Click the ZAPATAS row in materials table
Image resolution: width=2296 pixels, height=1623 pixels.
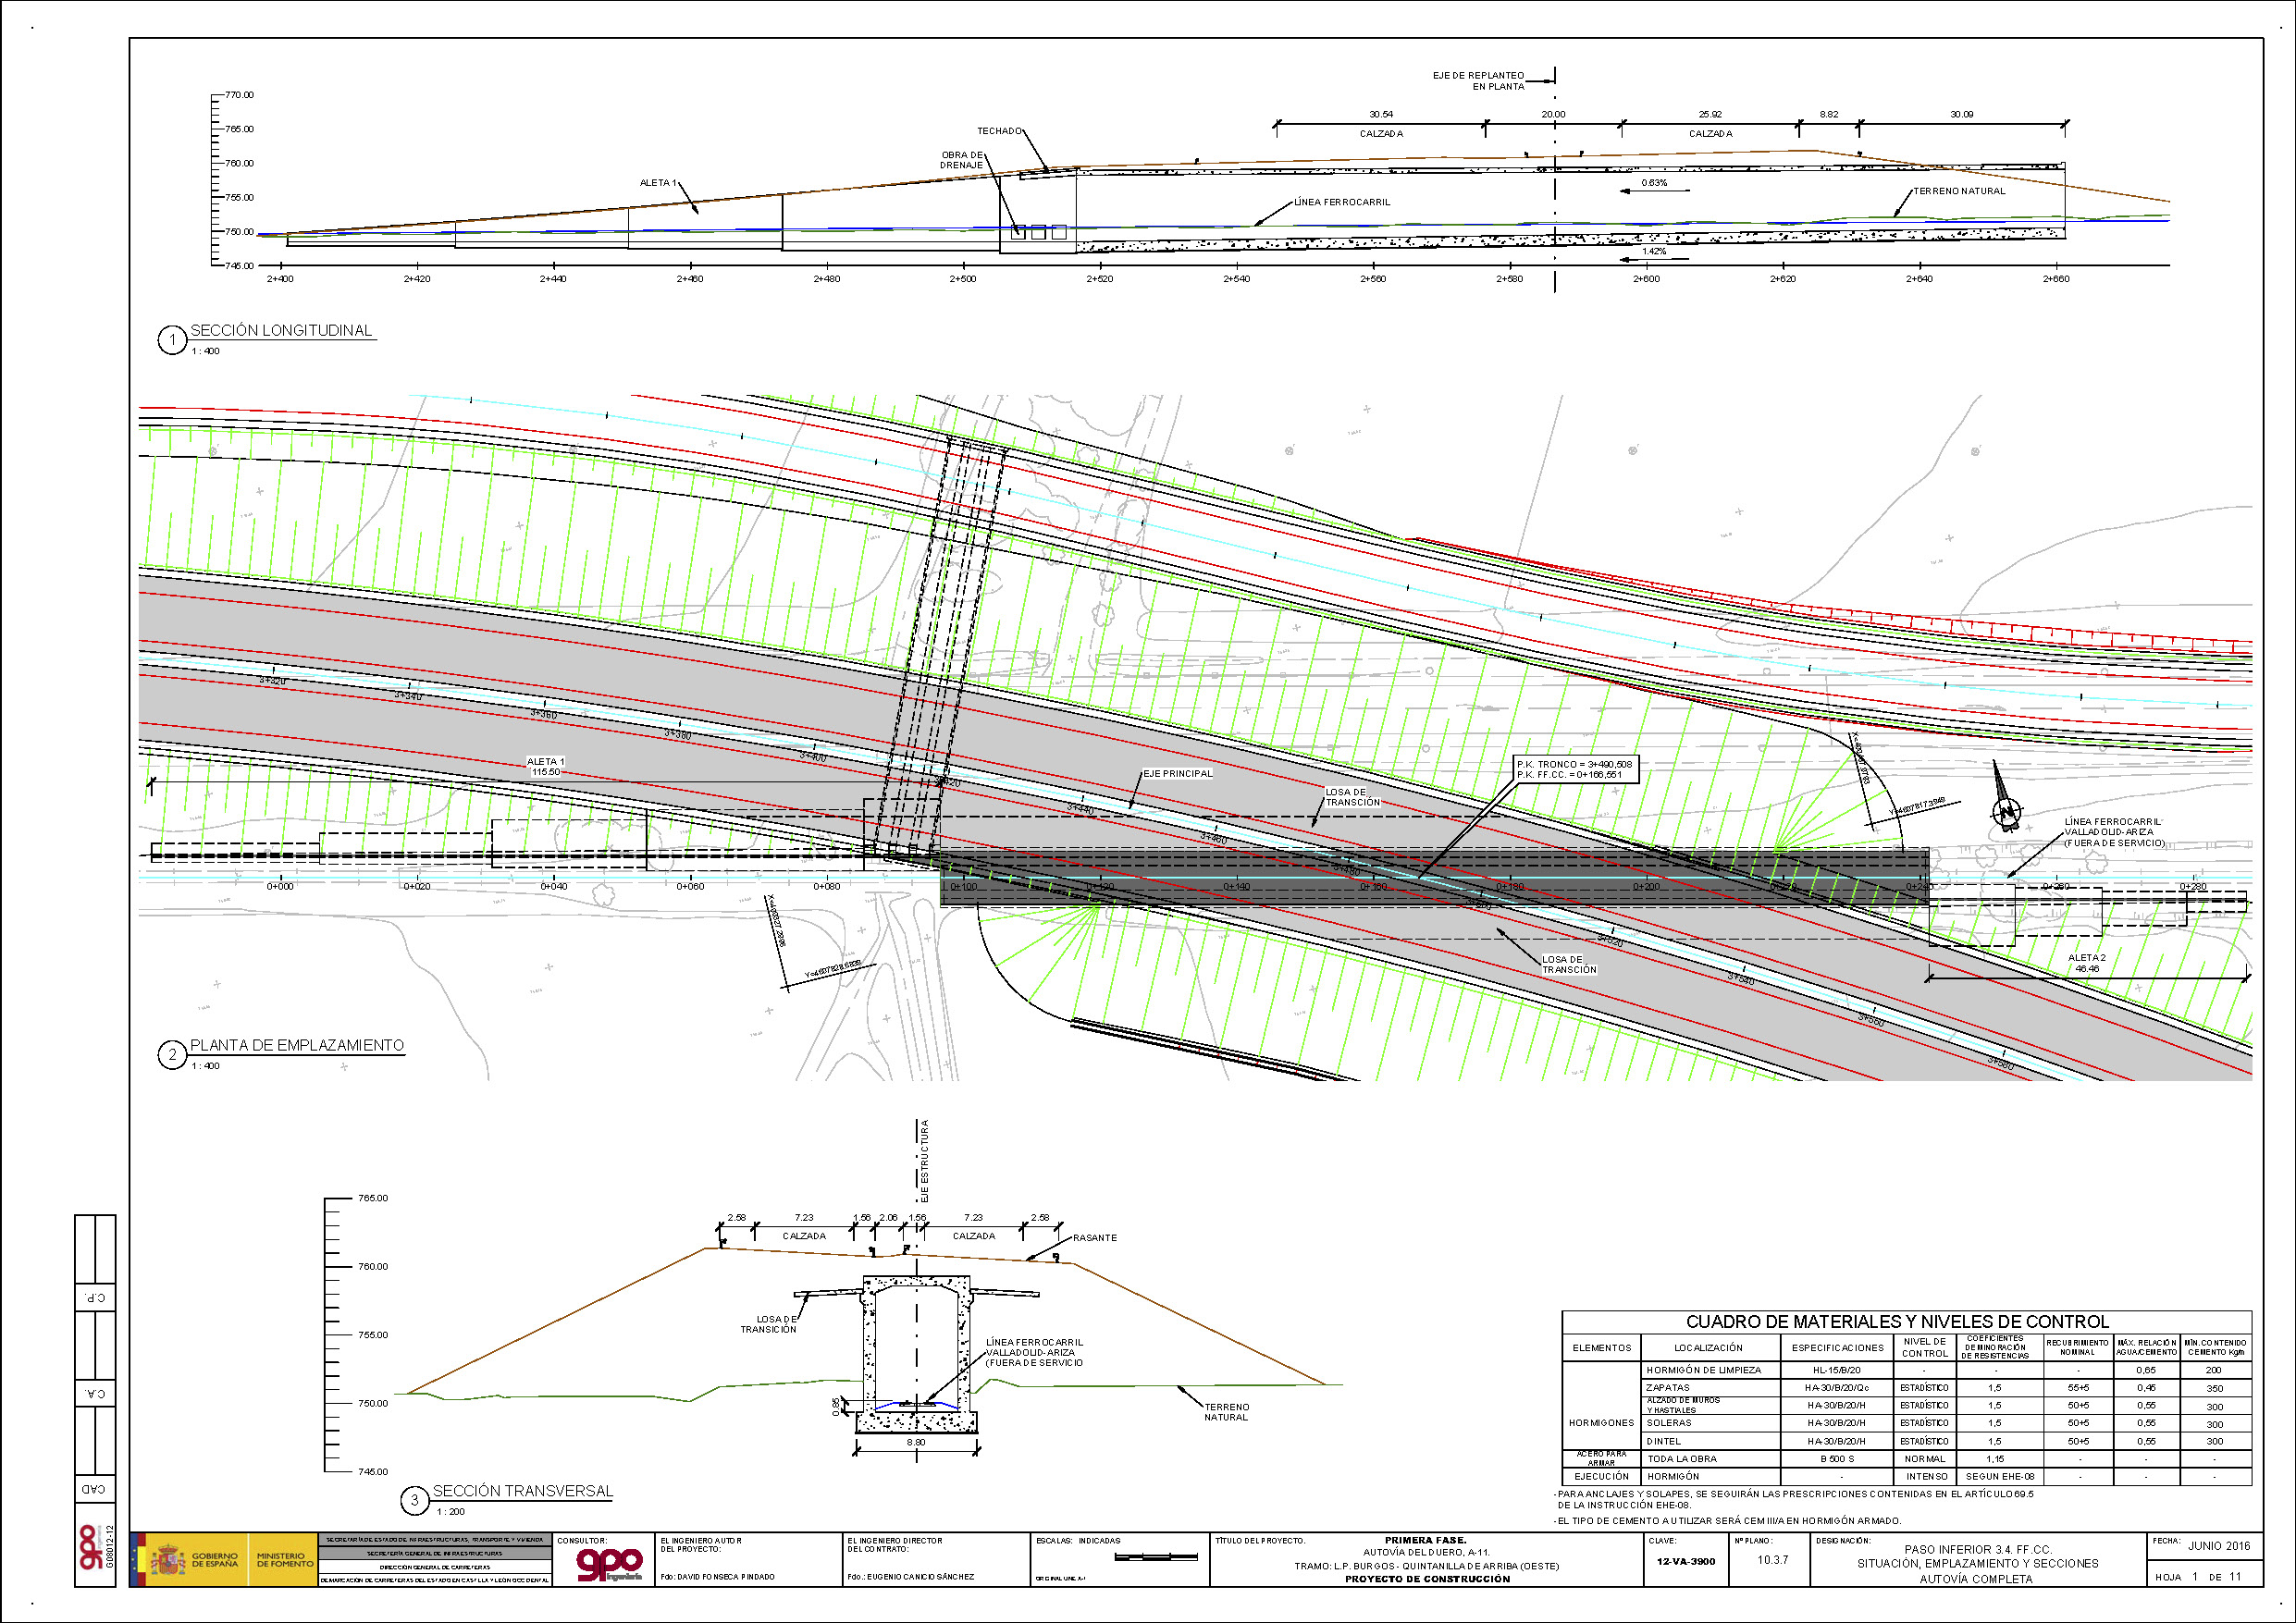[1667, 1388]
